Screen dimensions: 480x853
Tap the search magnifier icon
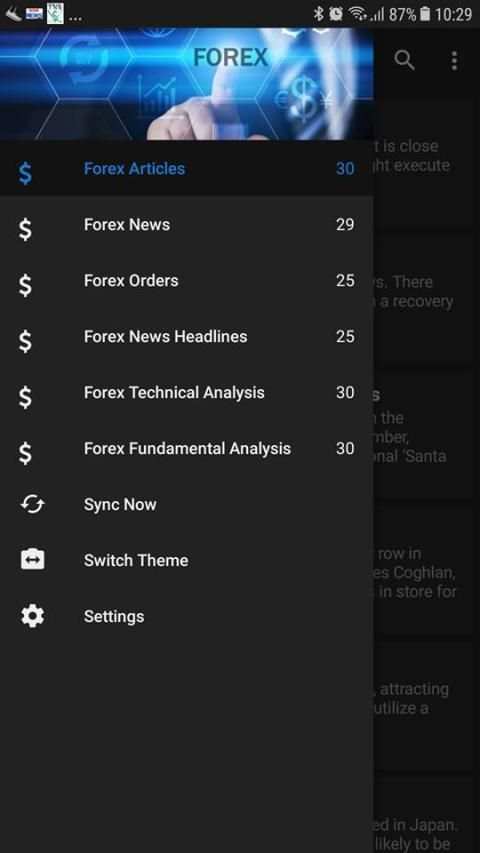pyautogui.click(x=404, y=60)
